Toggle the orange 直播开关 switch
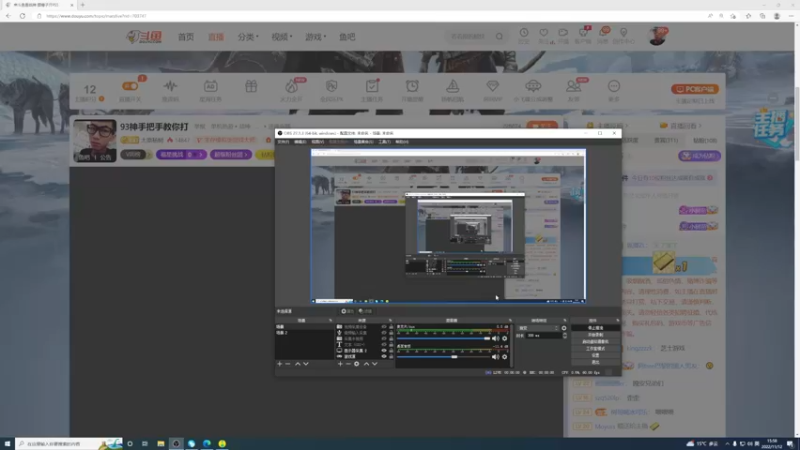This screenshot has width=800, height=450. point(130,86)
